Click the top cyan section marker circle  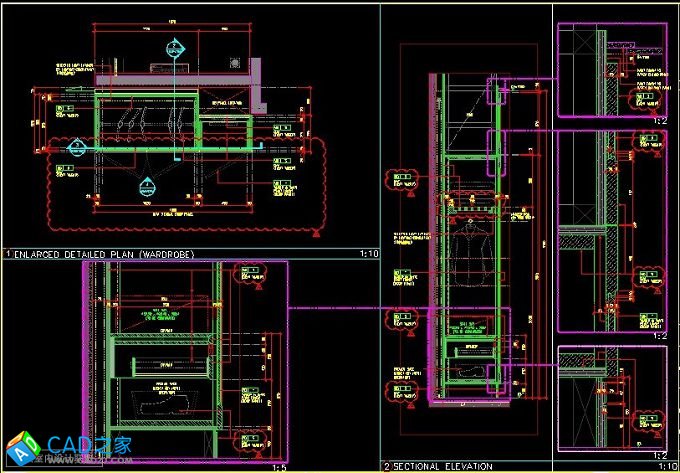coord(174,47)
